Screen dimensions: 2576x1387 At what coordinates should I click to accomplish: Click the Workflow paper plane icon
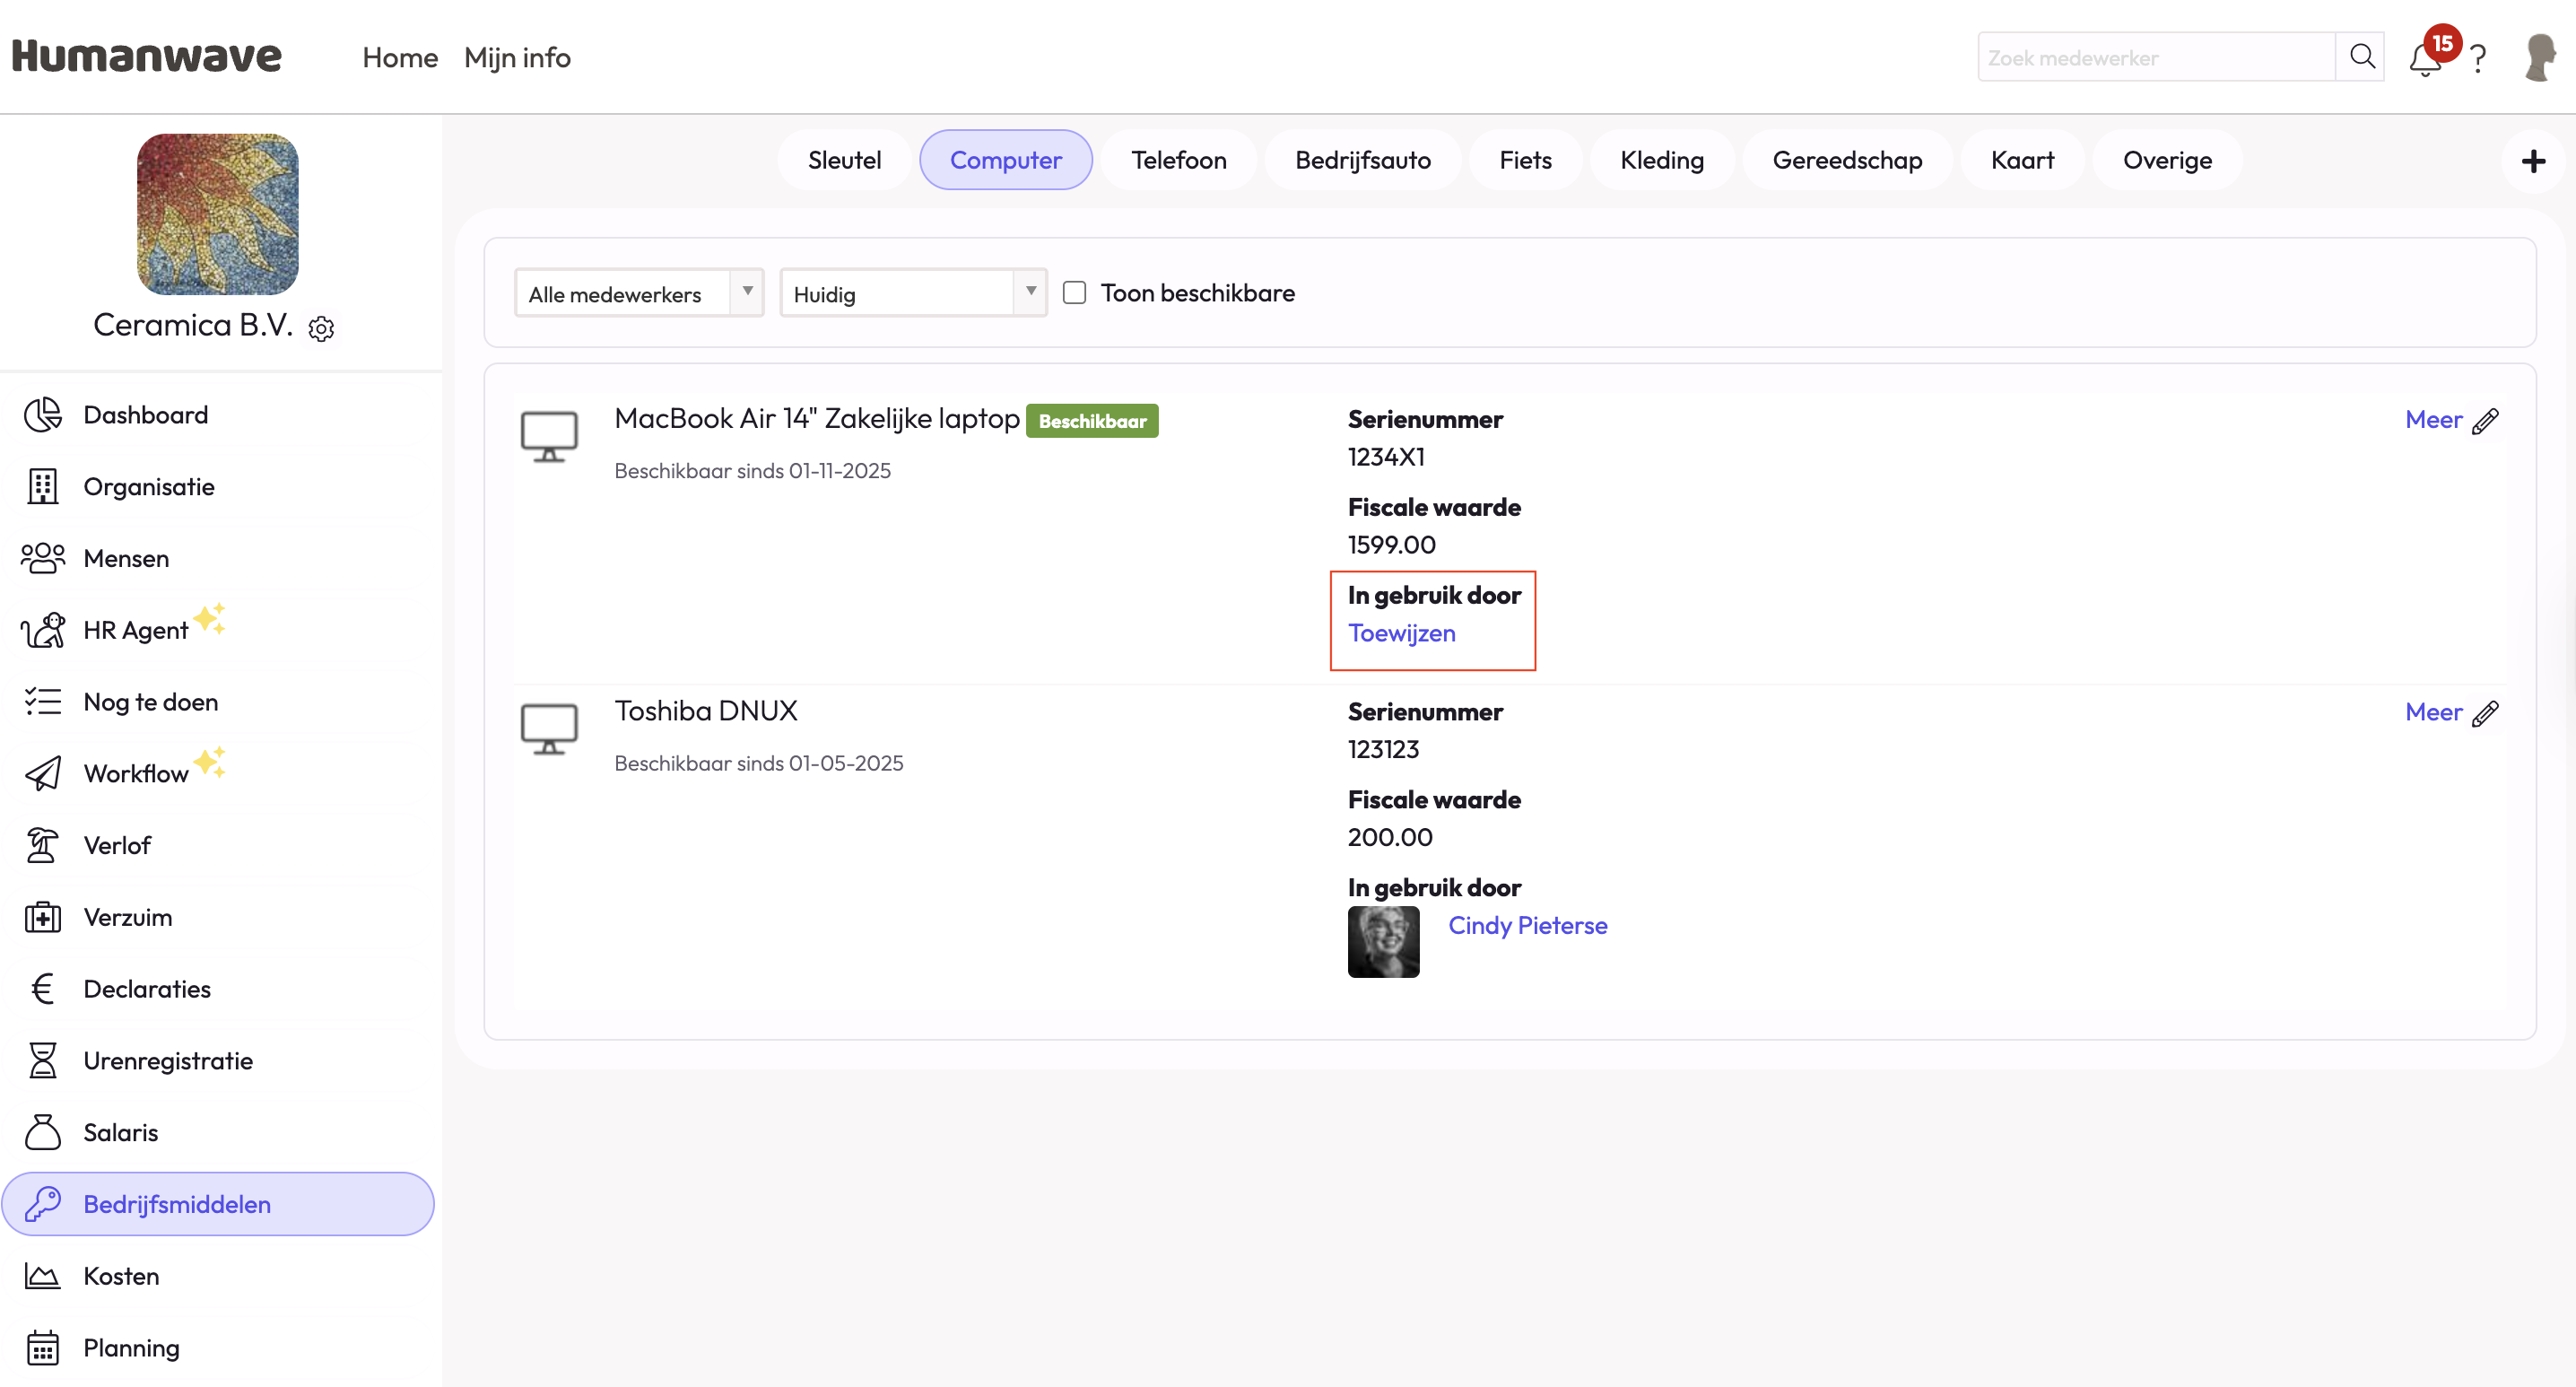[x=43, y=773]
